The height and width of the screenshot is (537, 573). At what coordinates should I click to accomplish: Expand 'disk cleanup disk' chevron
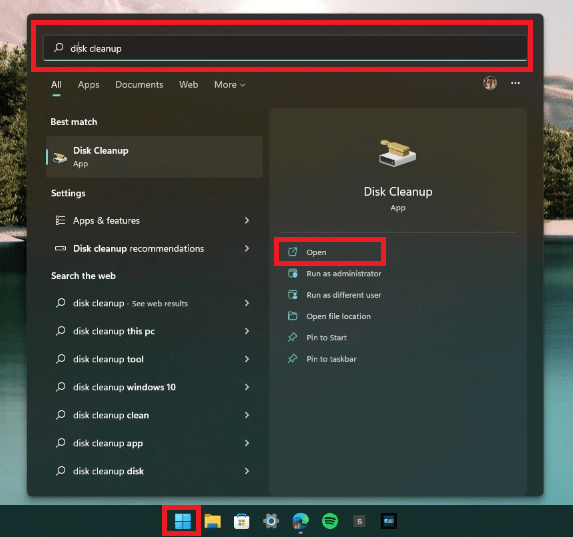247,471
